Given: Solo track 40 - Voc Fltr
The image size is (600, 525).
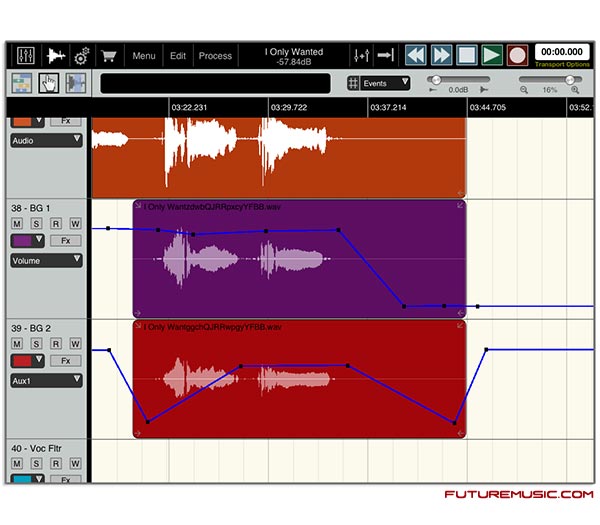Looking at the screenshot, I should (36, 463).
